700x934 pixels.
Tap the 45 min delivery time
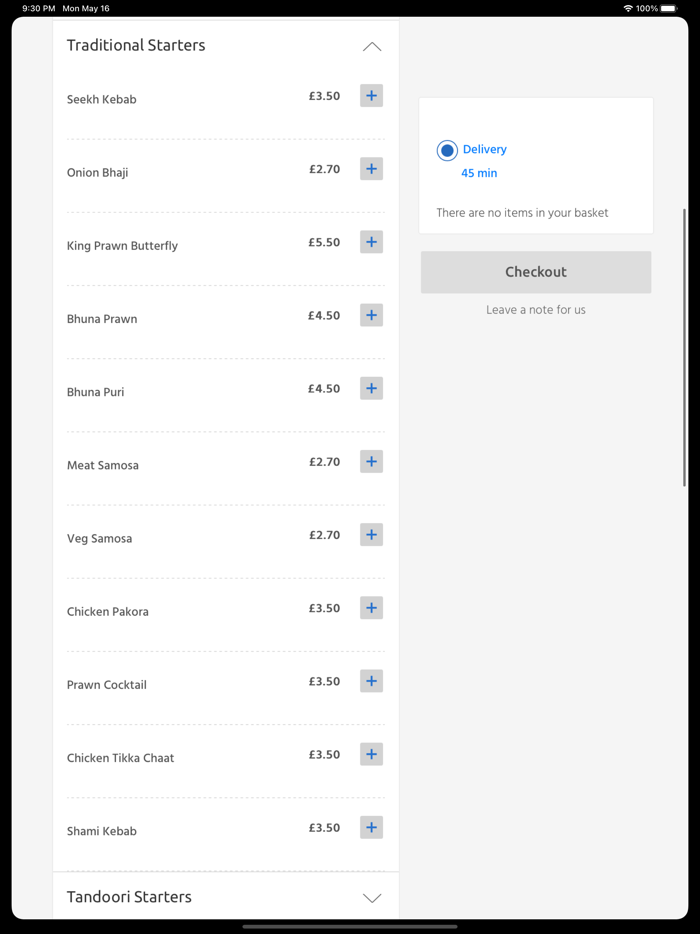point(479,173)
